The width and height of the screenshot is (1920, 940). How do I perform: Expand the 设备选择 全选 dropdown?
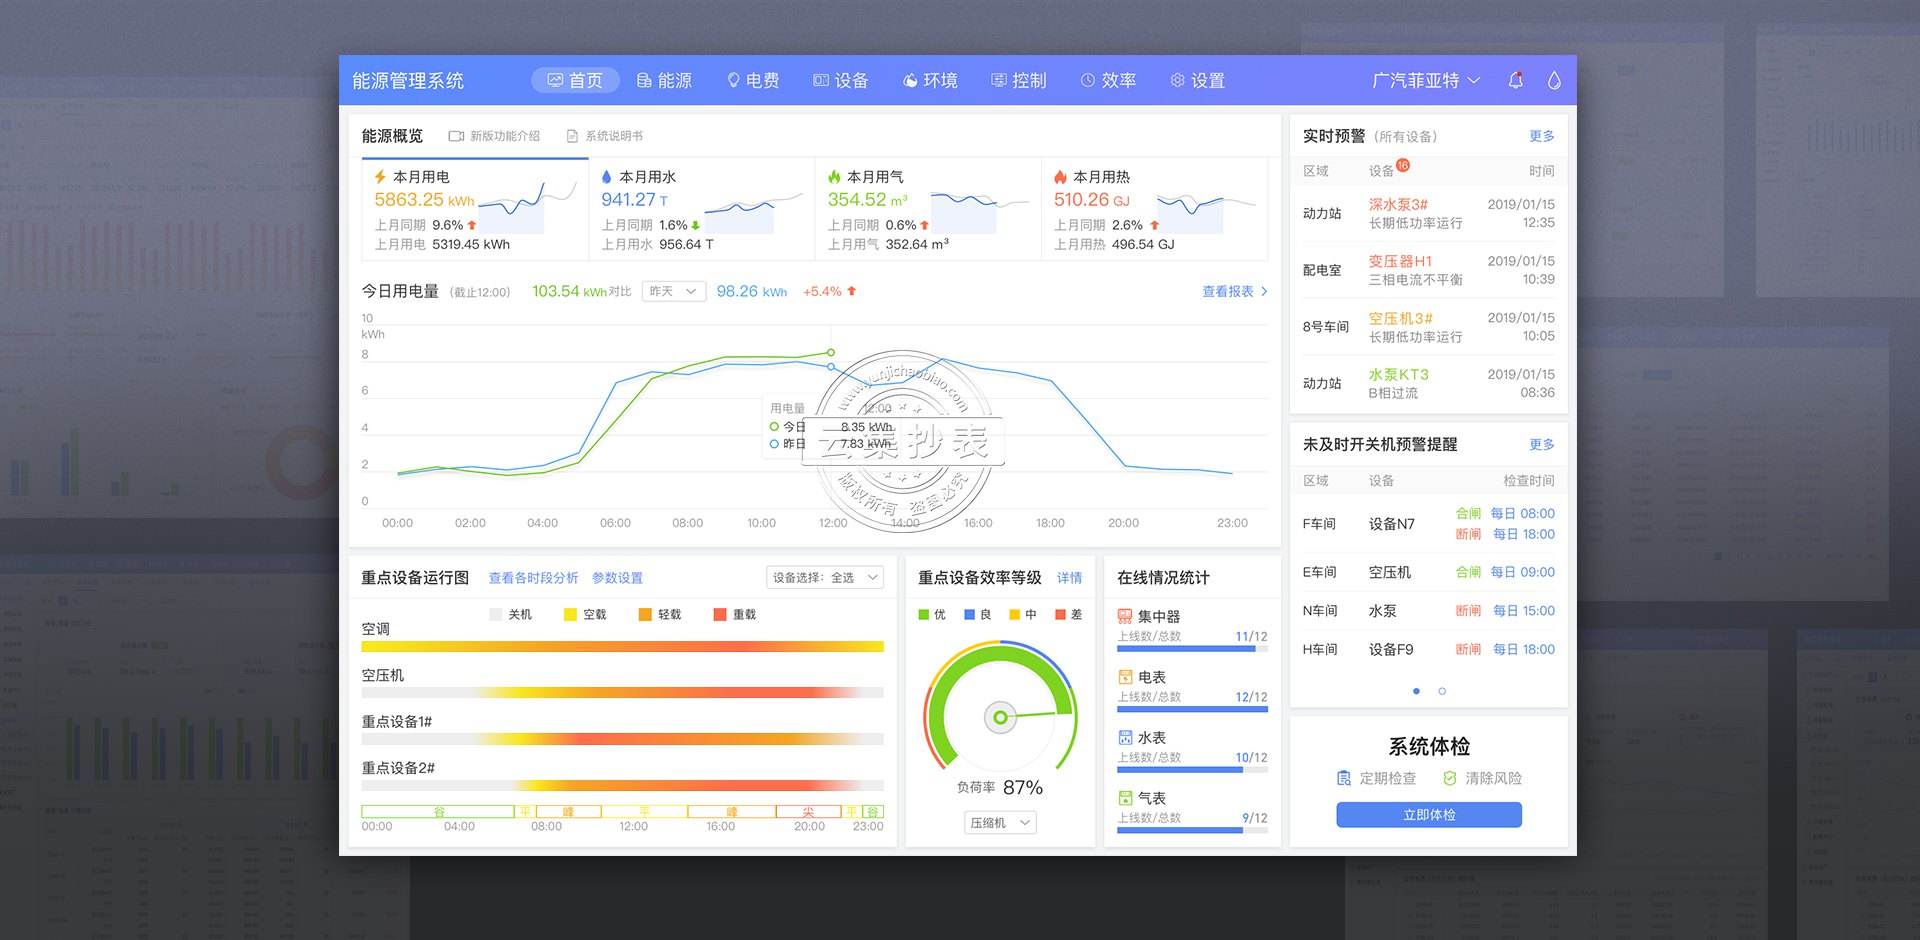(x=826, y=578)
